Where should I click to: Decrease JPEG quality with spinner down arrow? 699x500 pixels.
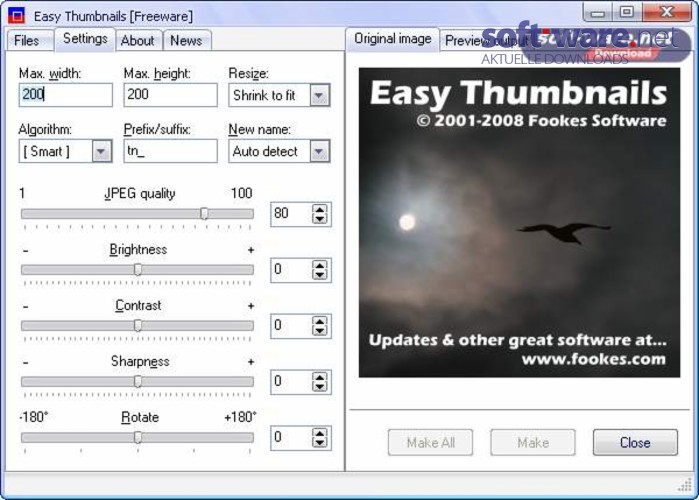(320, 219)
